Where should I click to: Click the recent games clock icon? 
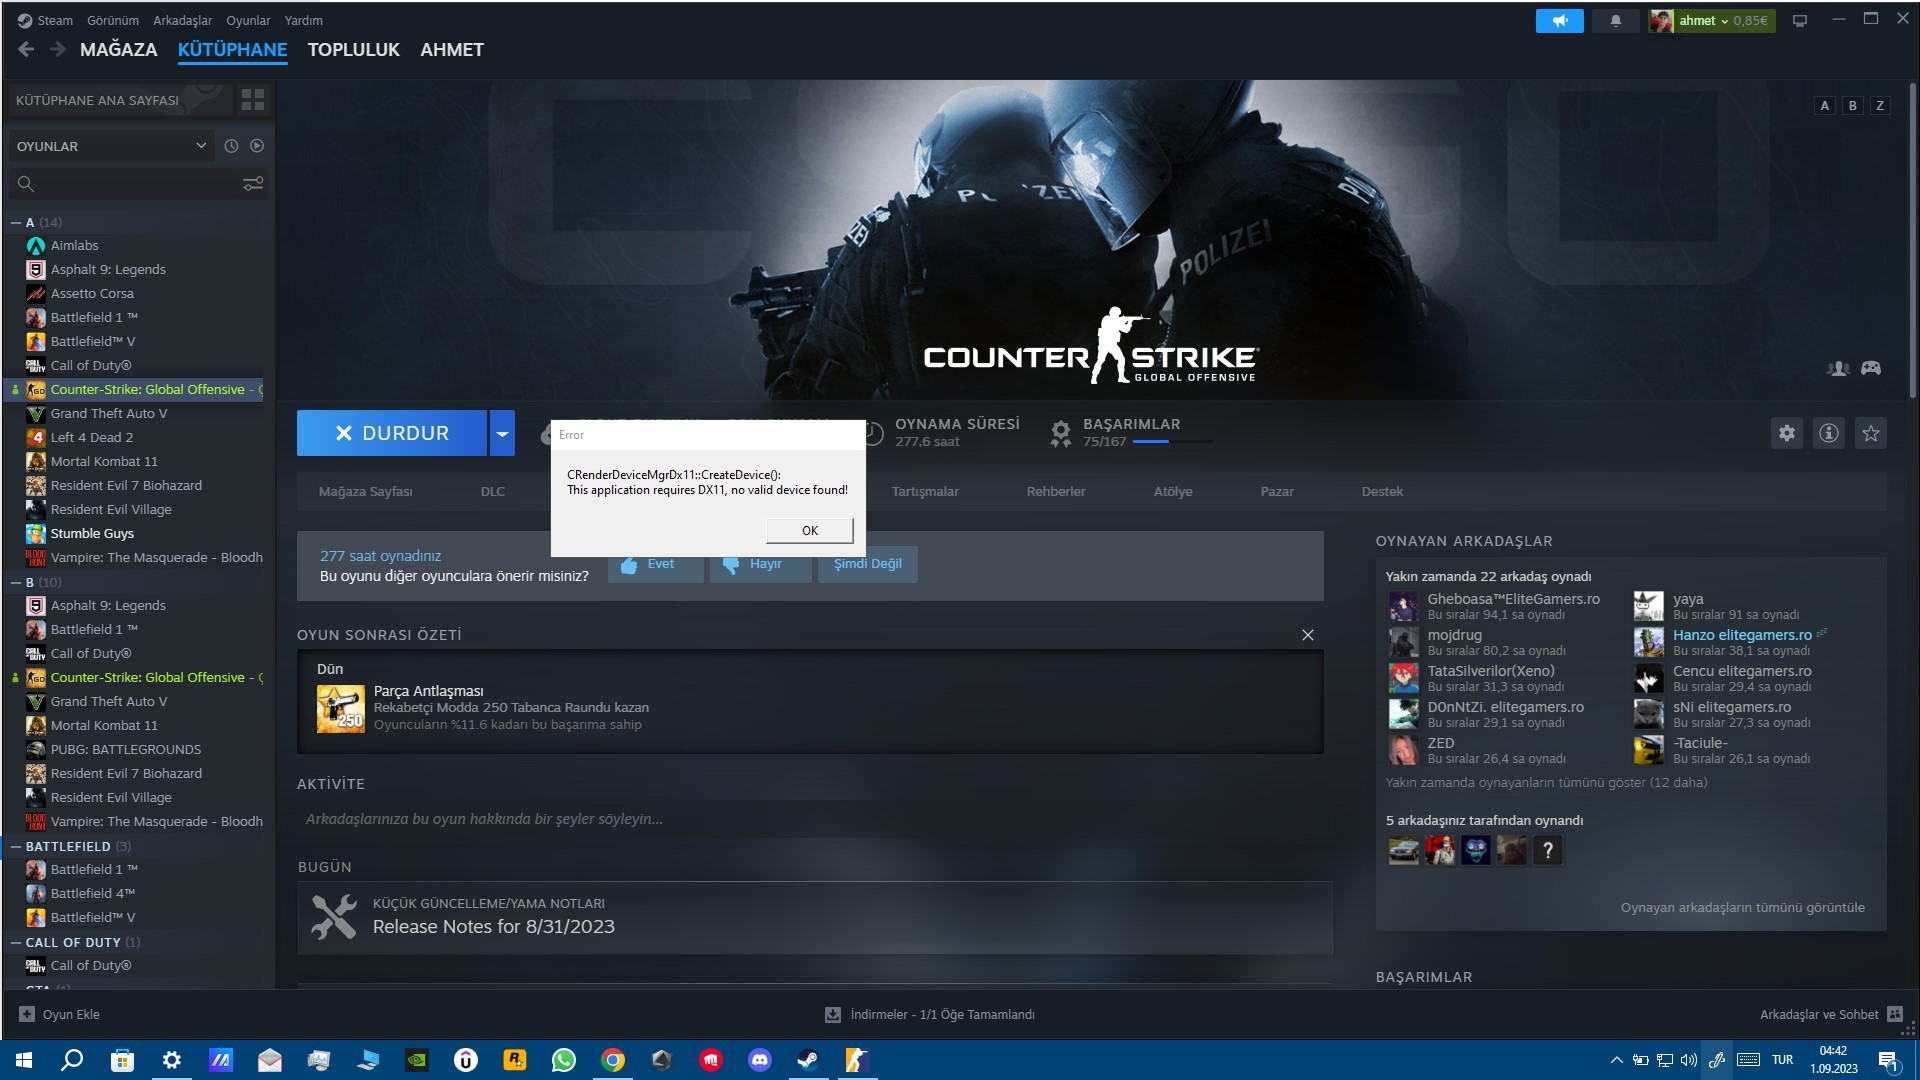[231, 146]
